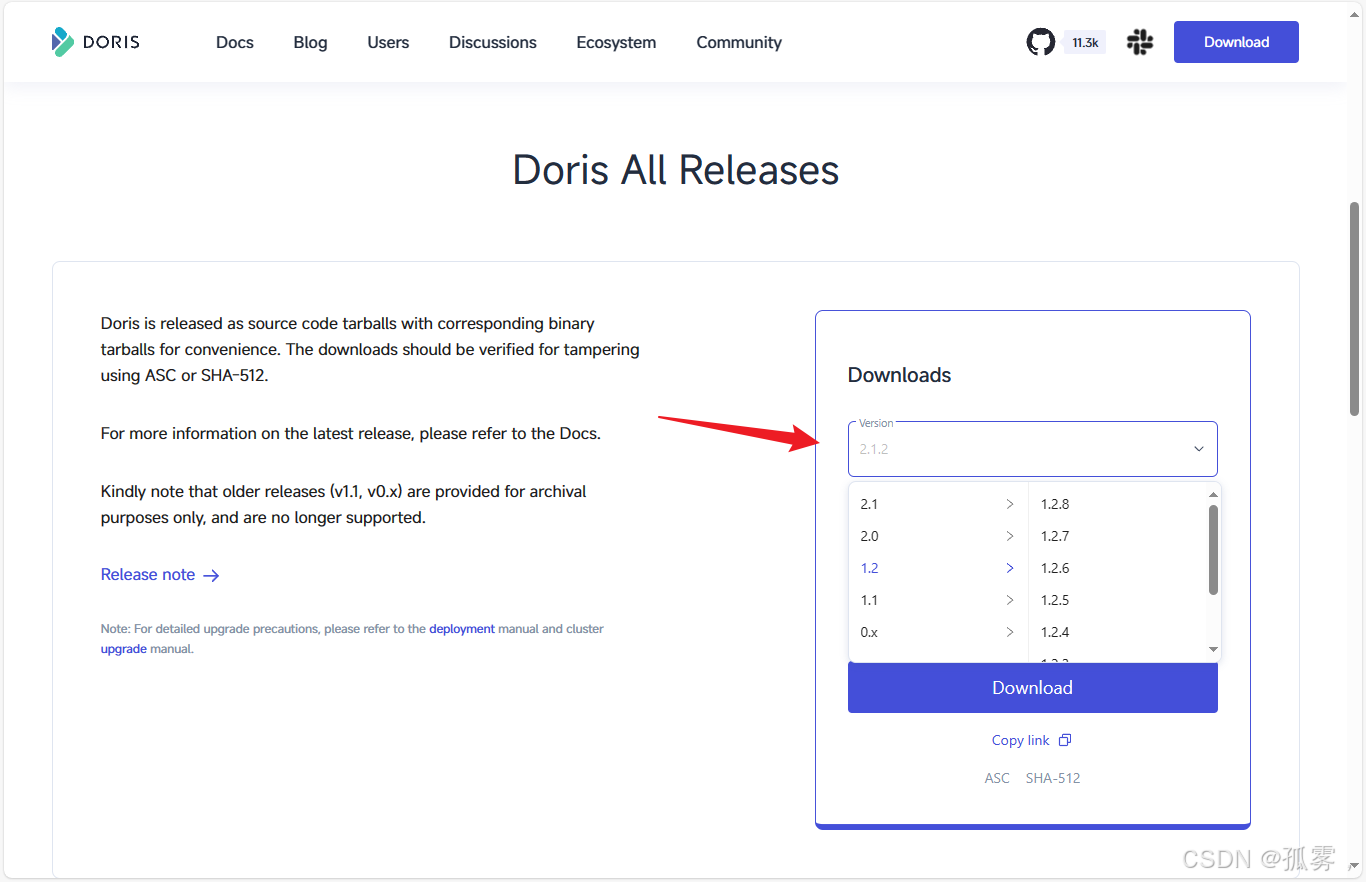Open the ASC signature link

pyautogui.click(x=997, y=778)
